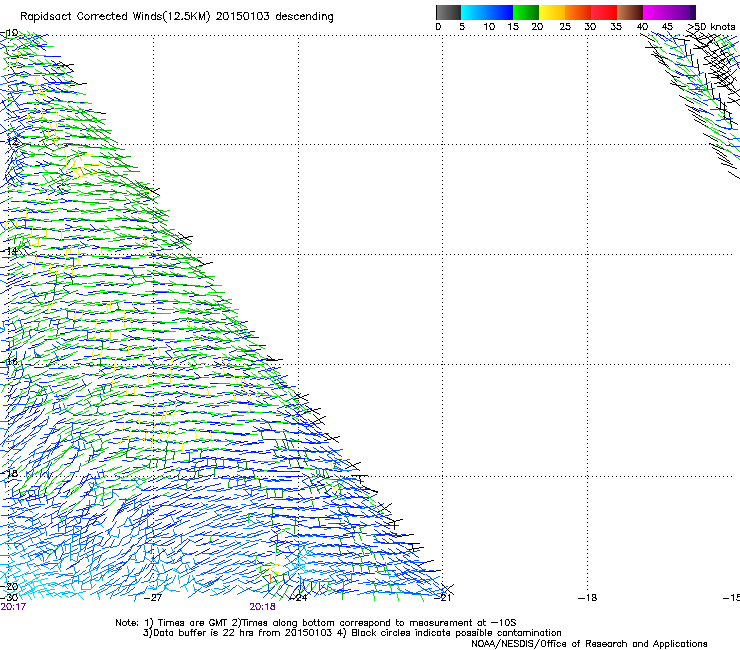740x650 pixels.
Task: Click the '-12' latitude axis label
Action: 9,141
